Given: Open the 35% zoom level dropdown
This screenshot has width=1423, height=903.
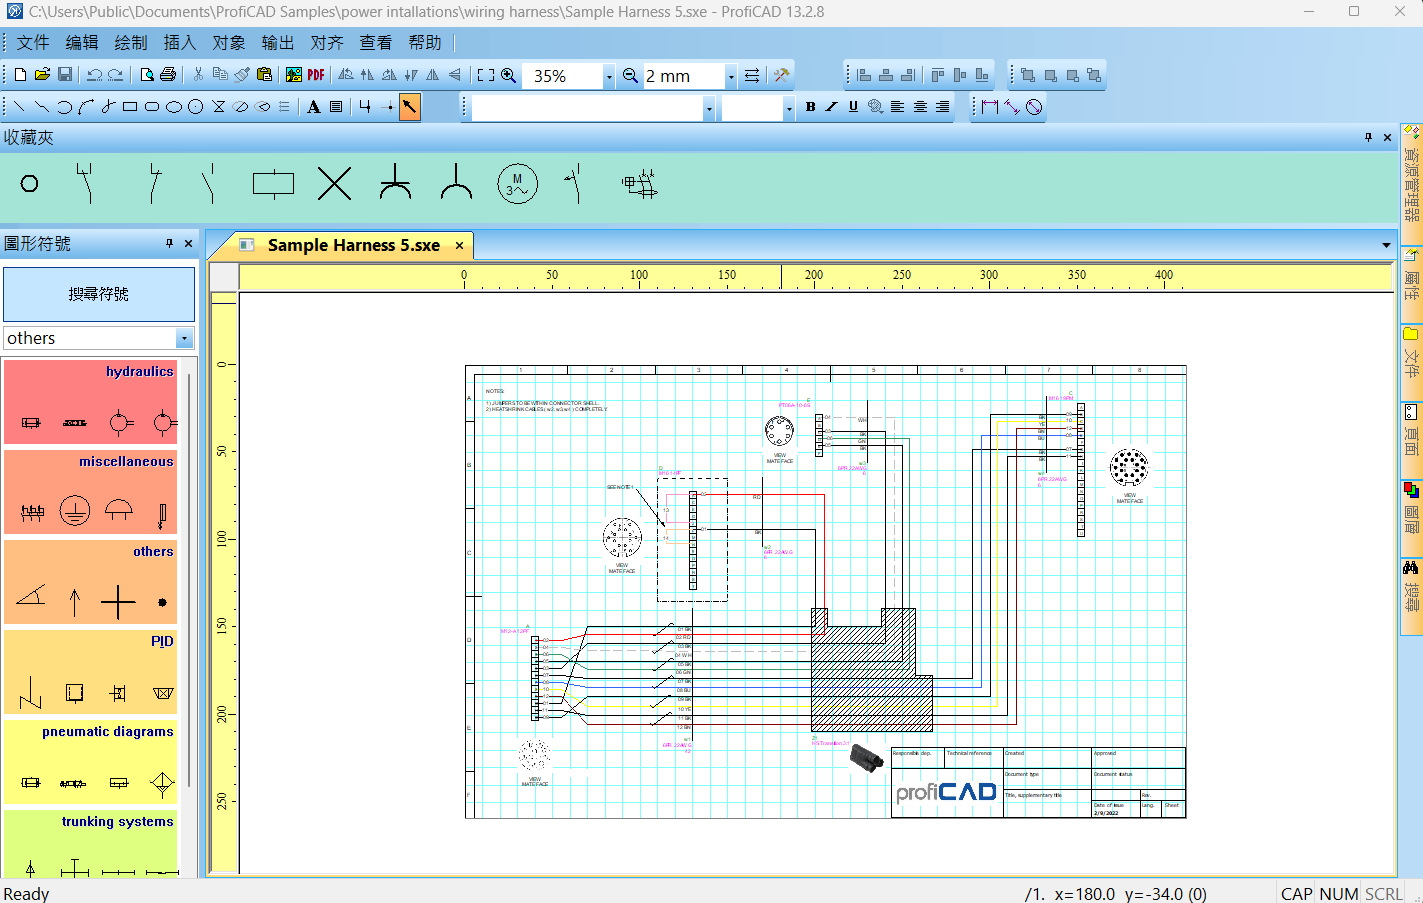Looking at the screenshot, I should click(x=608, y=76).
